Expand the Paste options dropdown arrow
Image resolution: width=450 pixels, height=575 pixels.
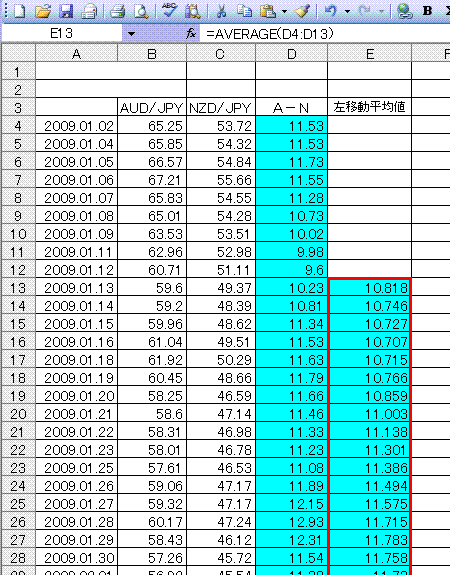285,12
